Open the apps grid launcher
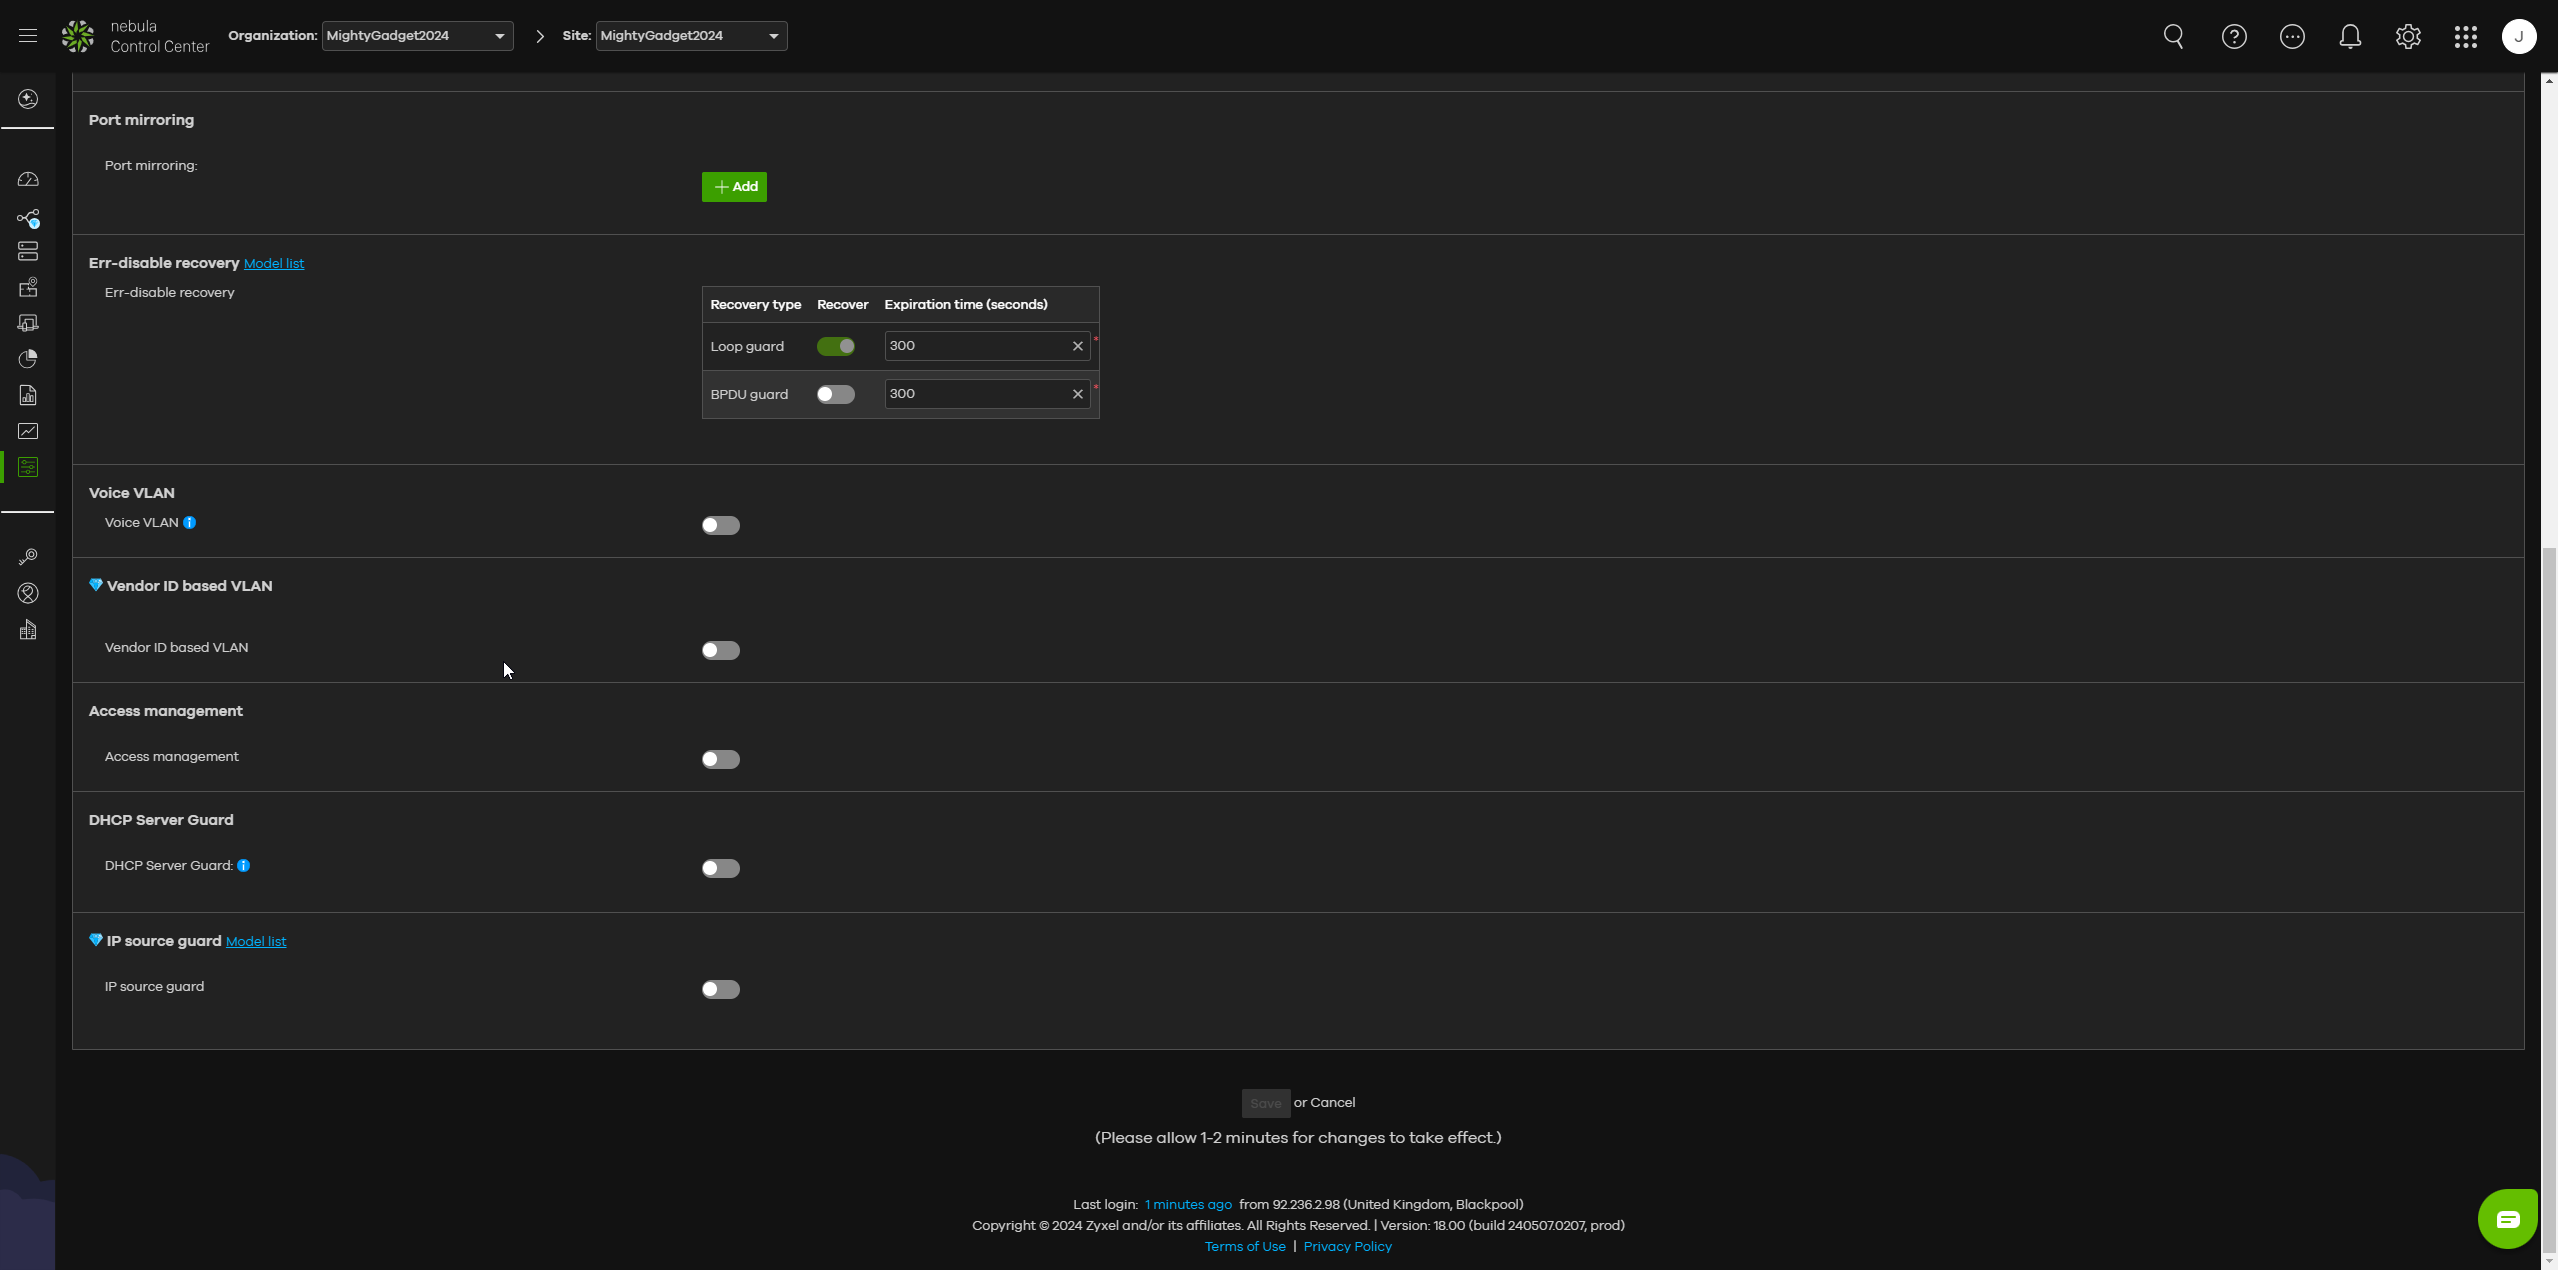2558x1270 pixels. (2465, 37)
